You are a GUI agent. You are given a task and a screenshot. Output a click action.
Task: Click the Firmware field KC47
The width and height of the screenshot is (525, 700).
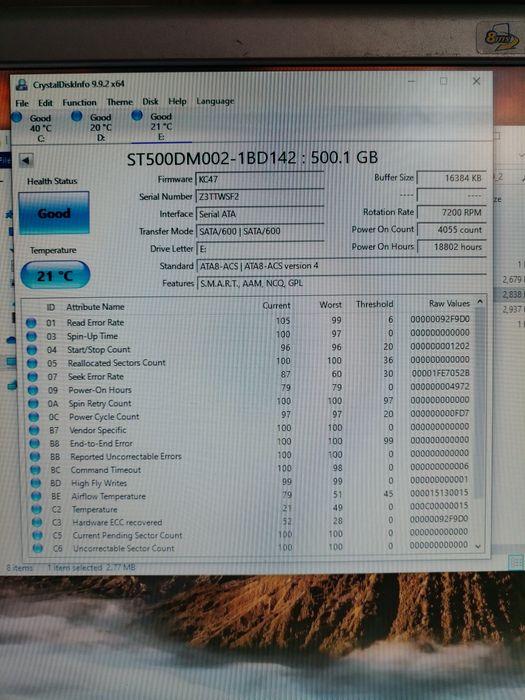pos(259,179)
